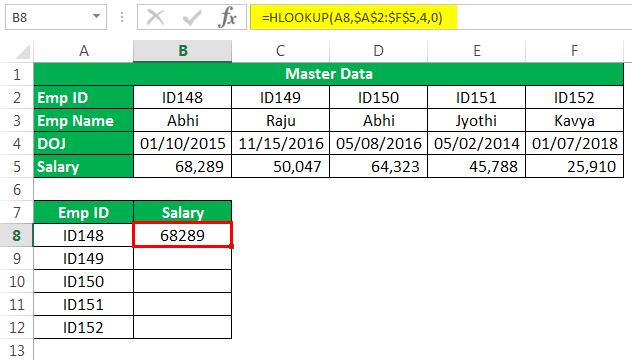This screenshot has height=360, width=632.
Task: Select the salary 64,323 cell
Action: [378, 166]
